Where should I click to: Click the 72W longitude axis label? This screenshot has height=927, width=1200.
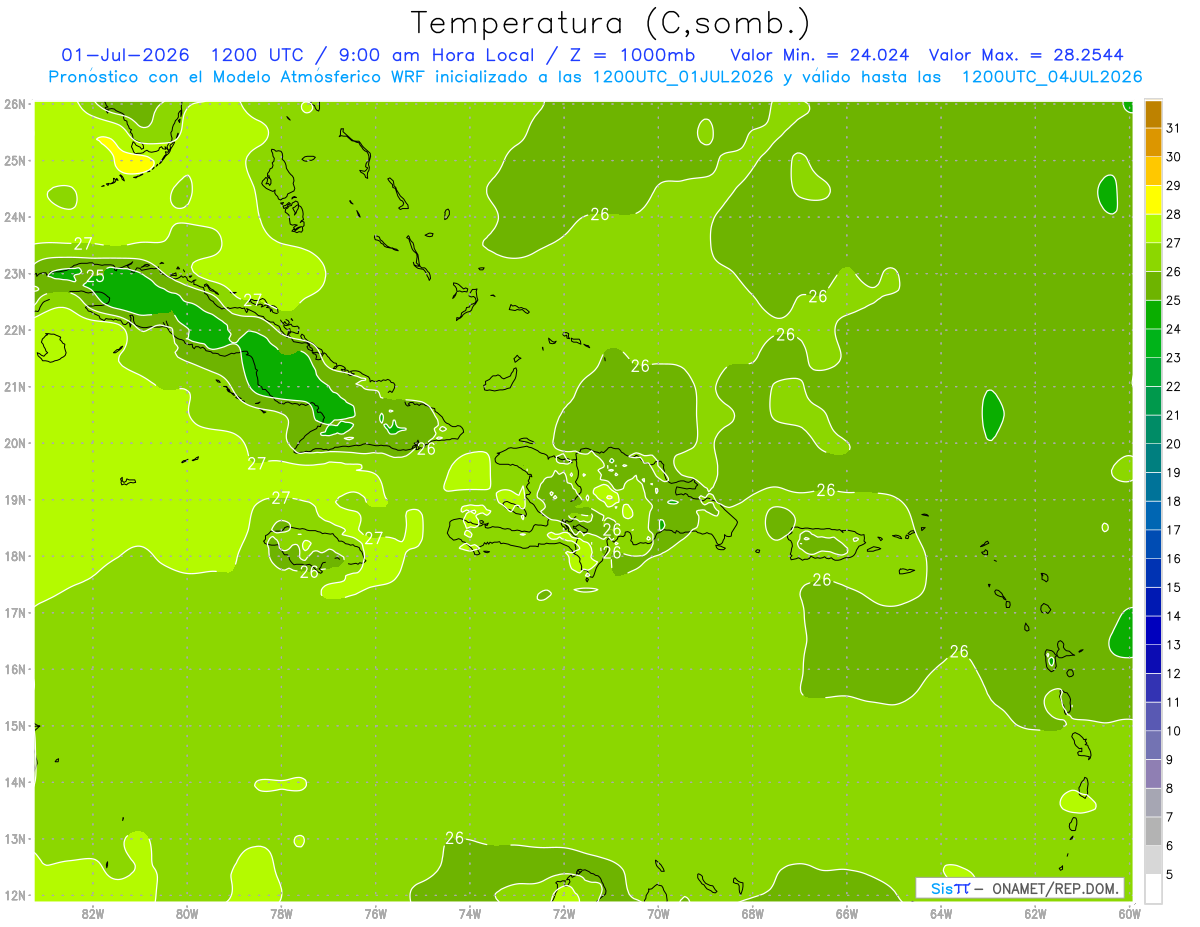(x=564, y=913)
